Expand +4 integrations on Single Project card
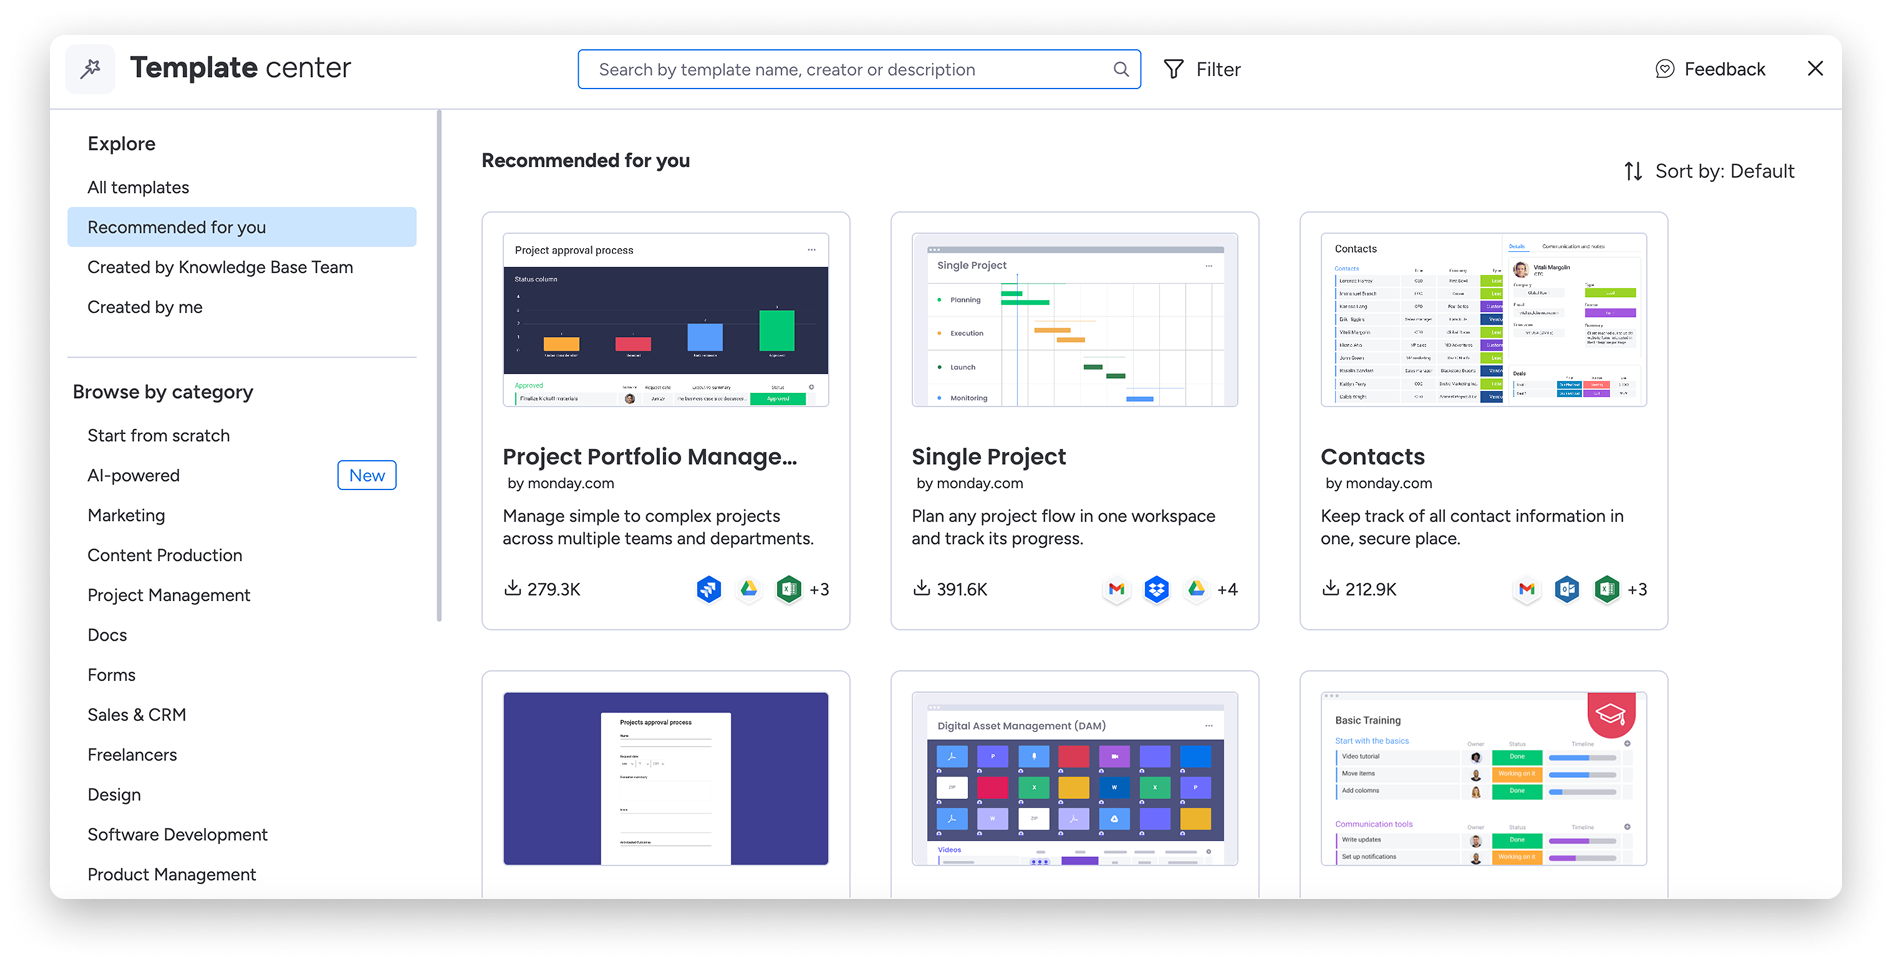This screenshot has height=964, width=1892. pos(1227,589)
